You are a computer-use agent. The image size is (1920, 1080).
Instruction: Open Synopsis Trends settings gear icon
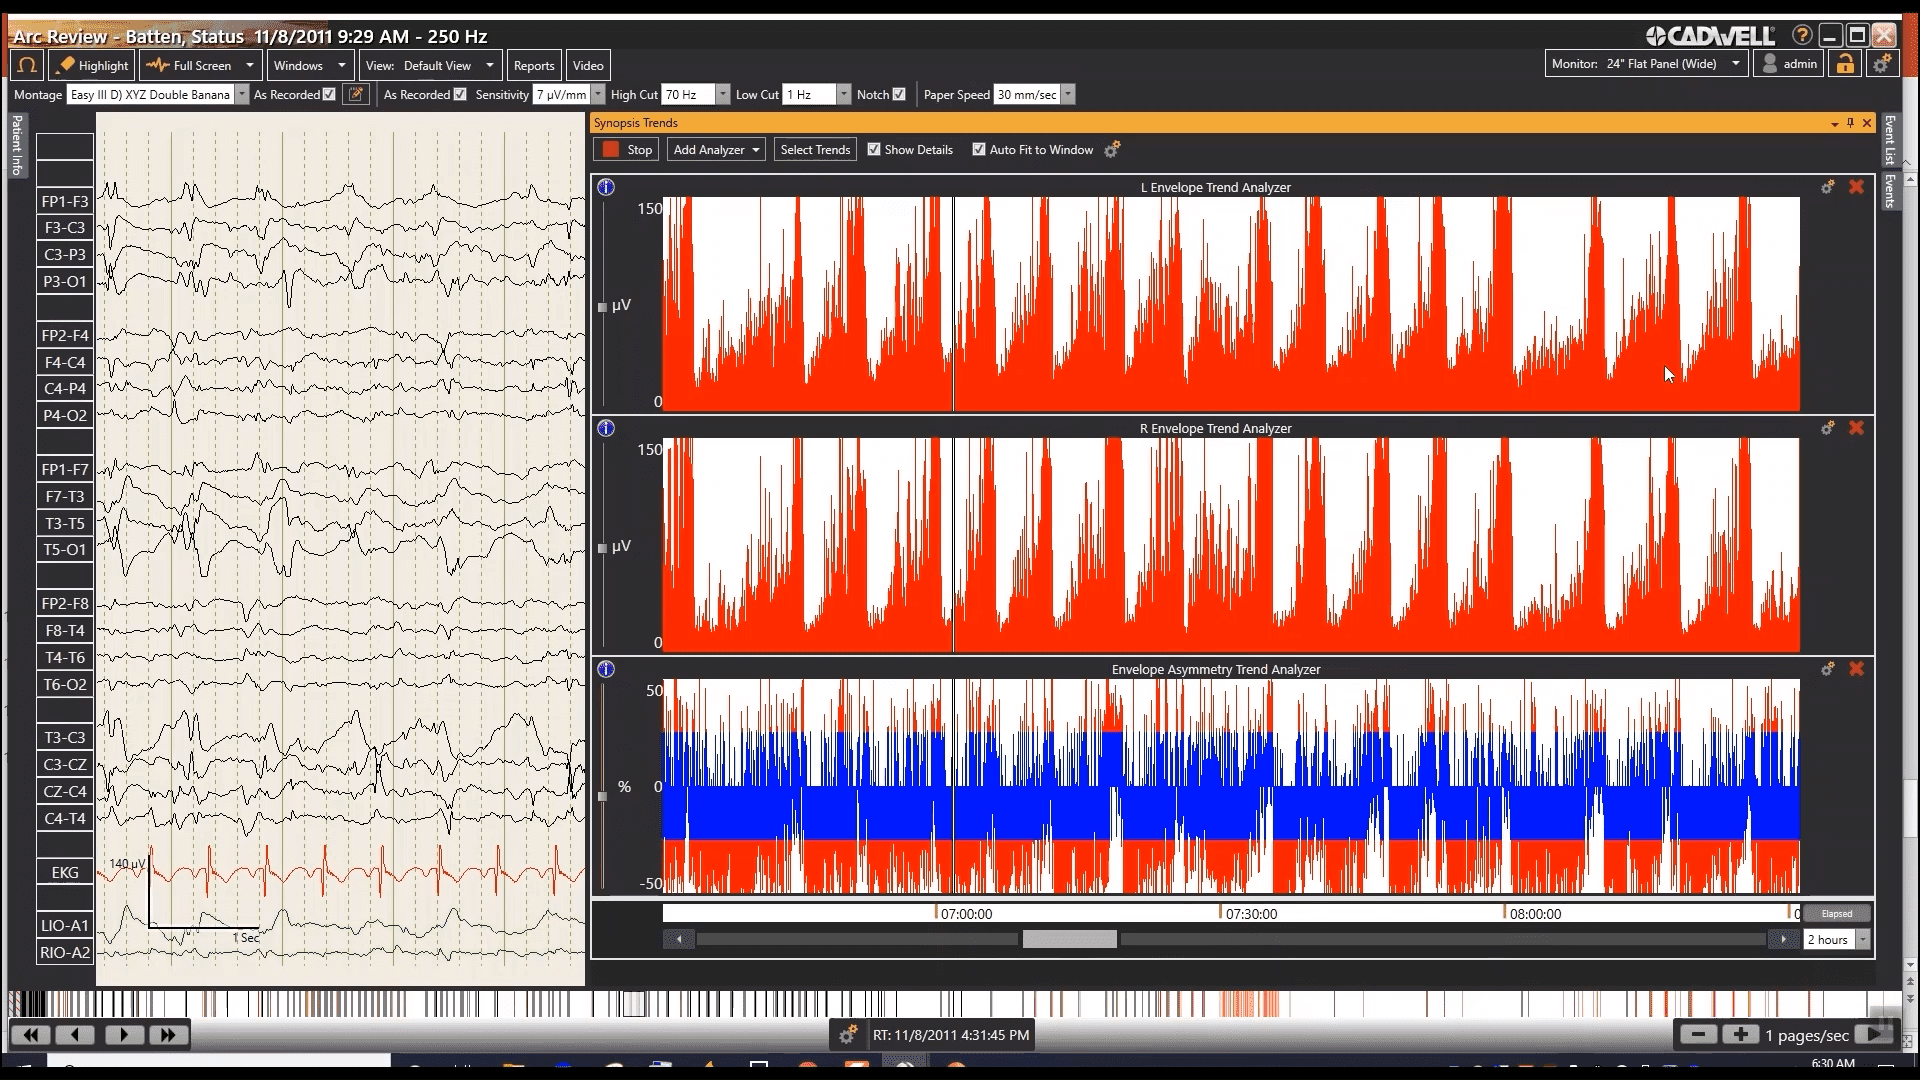tap(1112, 150)
